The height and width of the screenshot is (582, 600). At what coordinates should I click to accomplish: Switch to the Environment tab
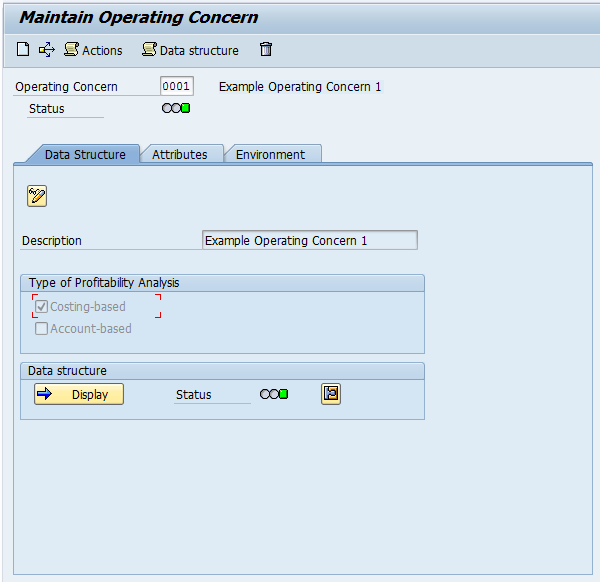271,154
